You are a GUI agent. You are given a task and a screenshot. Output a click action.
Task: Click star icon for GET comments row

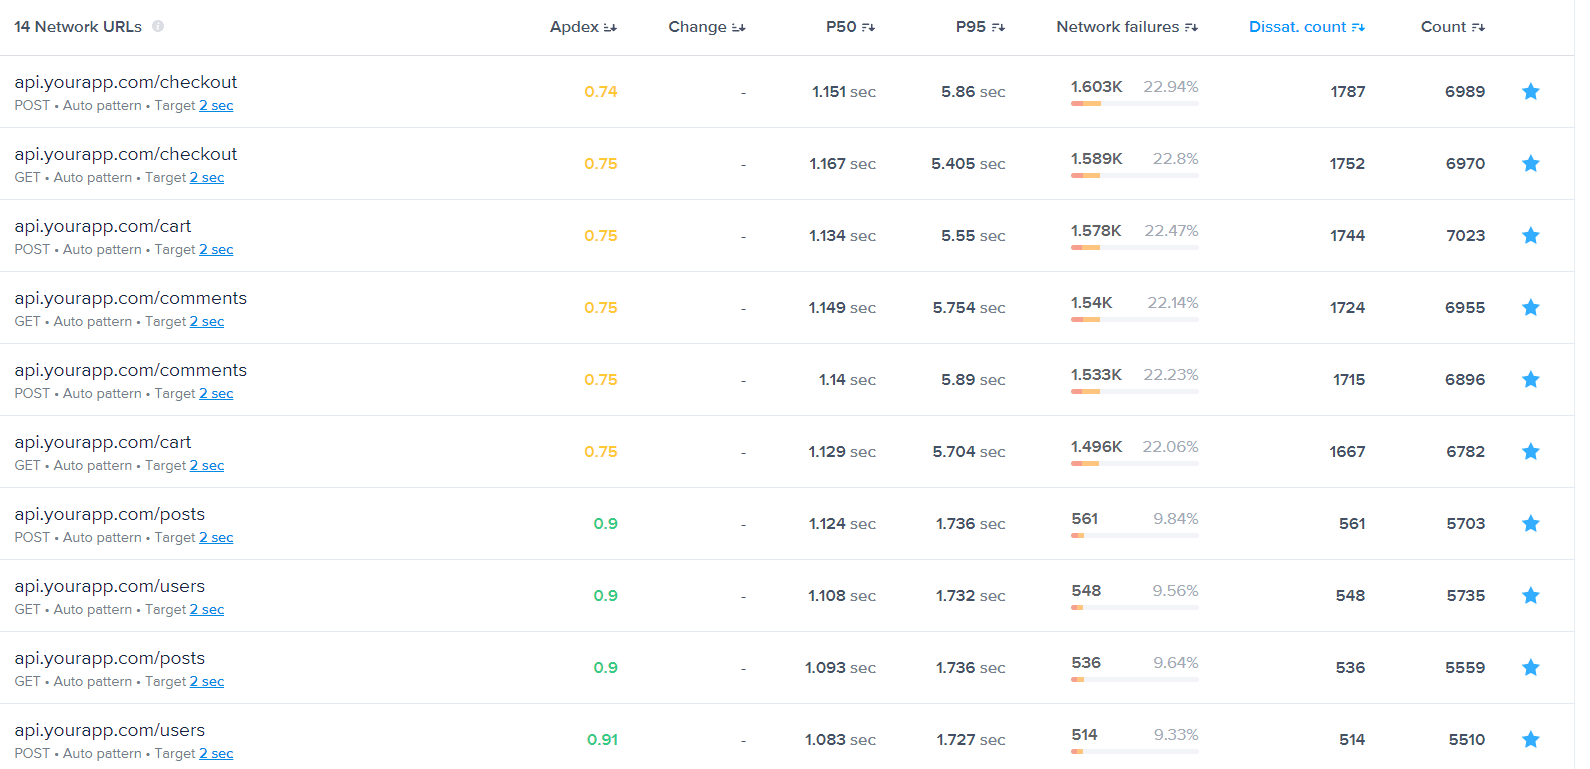[1530, 308]
